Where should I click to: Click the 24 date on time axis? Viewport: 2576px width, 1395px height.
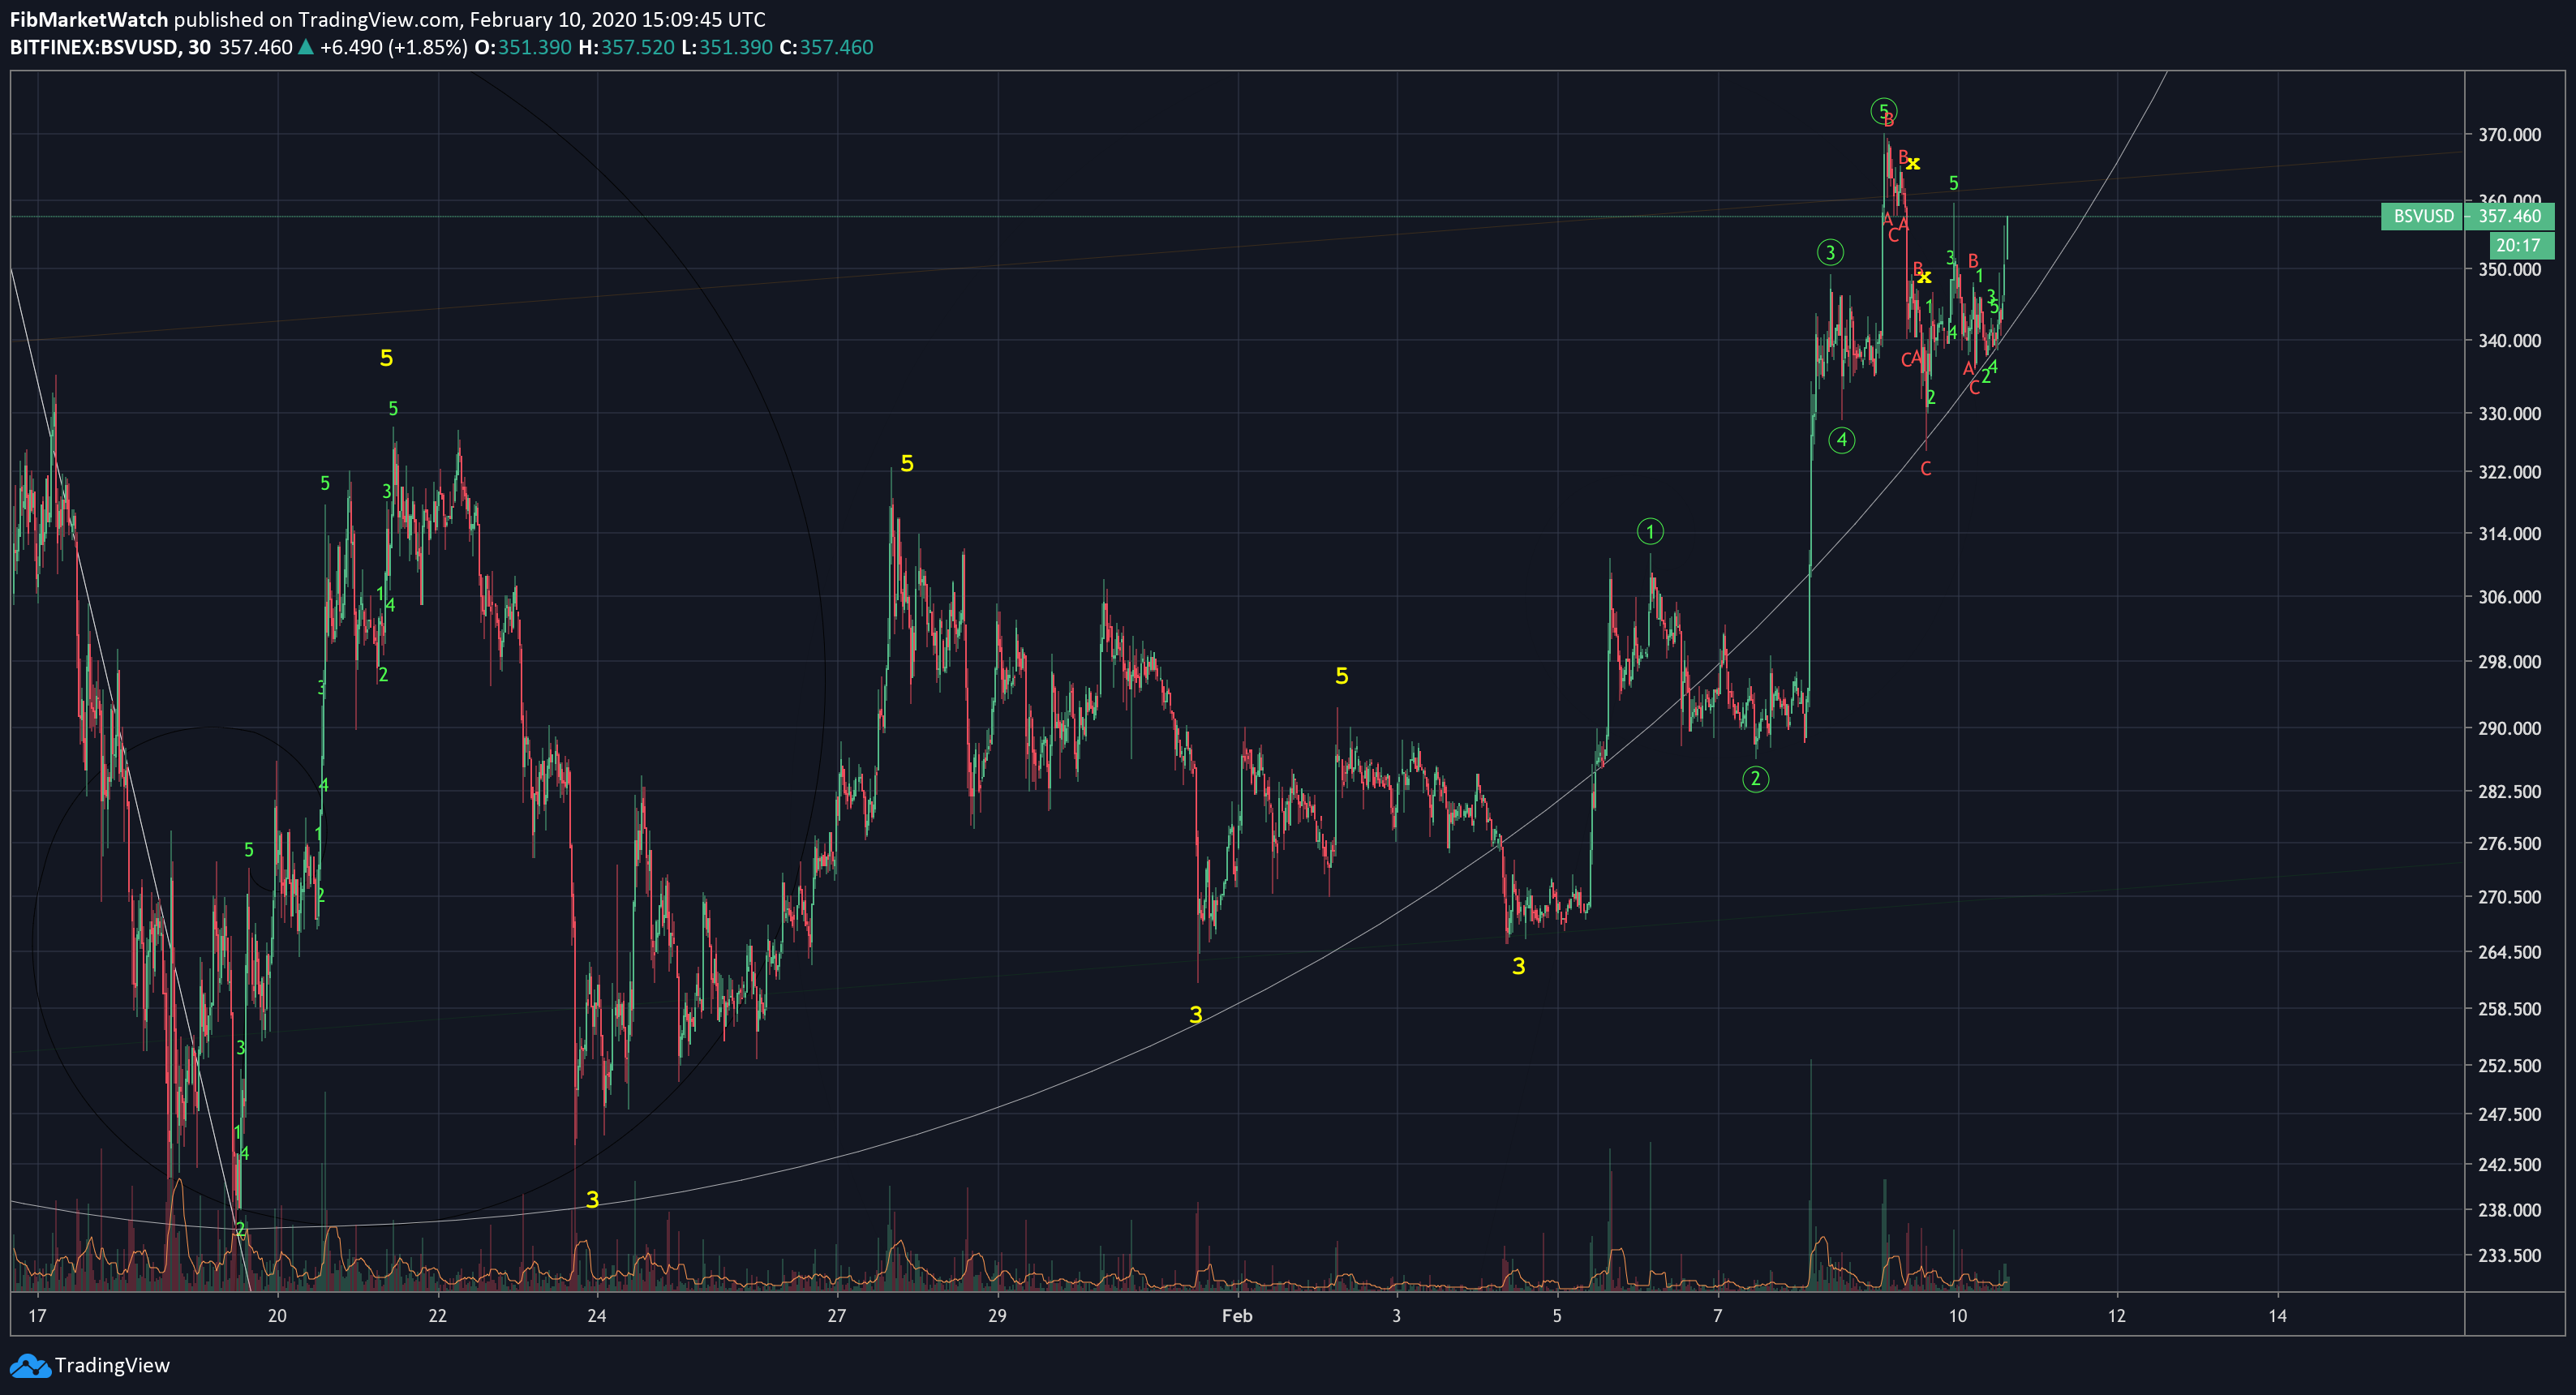click(x=597, y=1316)
